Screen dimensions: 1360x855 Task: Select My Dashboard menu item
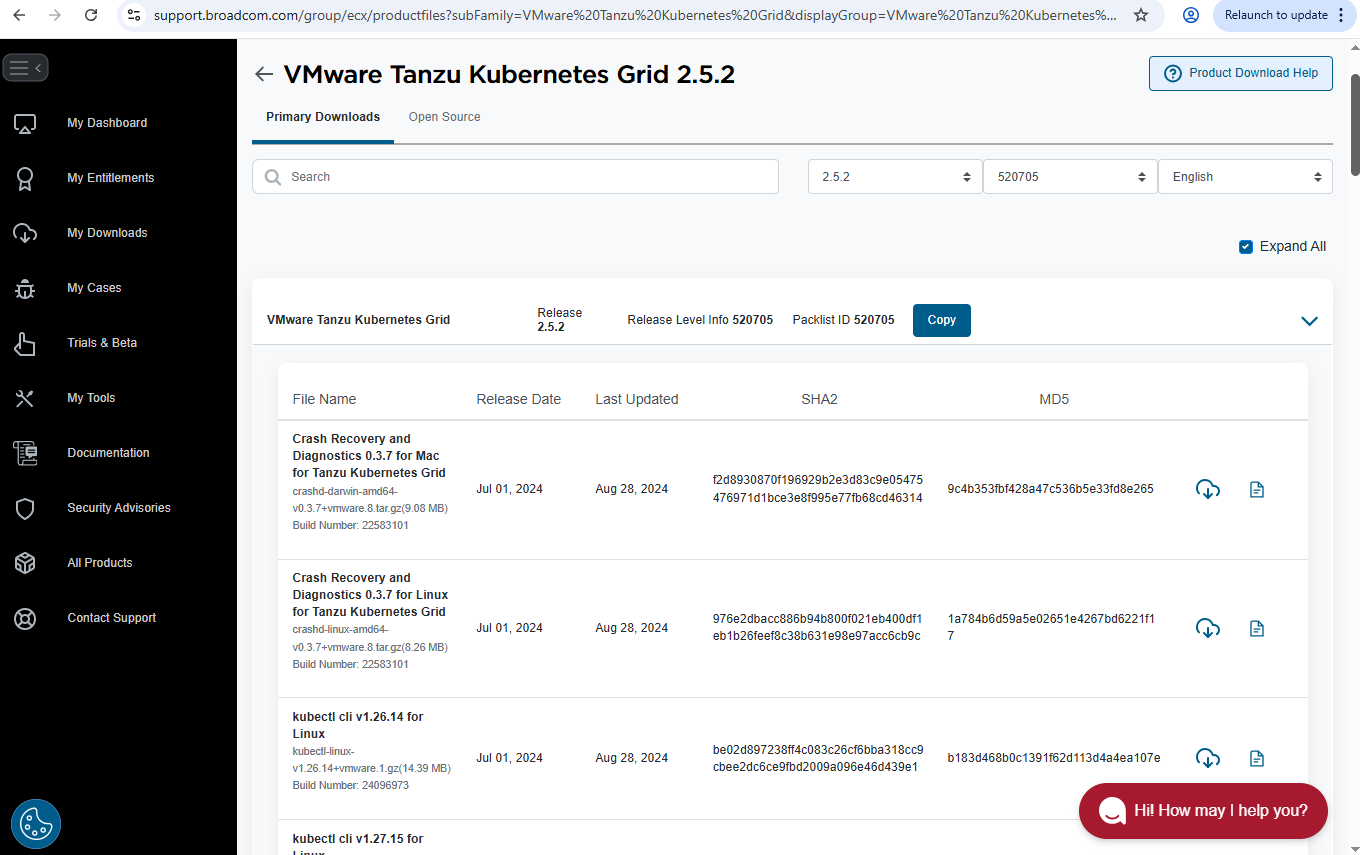coord(107,123)
